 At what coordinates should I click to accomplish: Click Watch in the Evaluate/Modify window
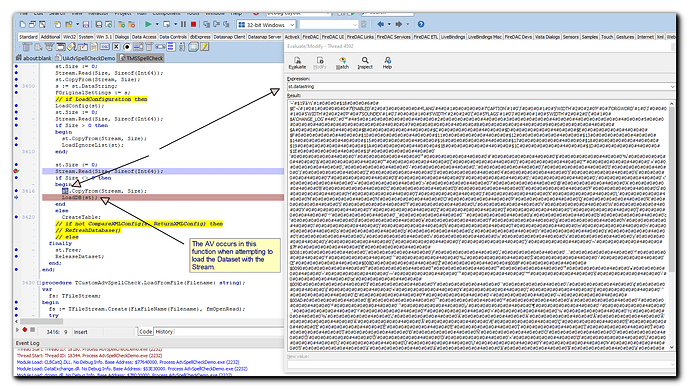(342, 63)
